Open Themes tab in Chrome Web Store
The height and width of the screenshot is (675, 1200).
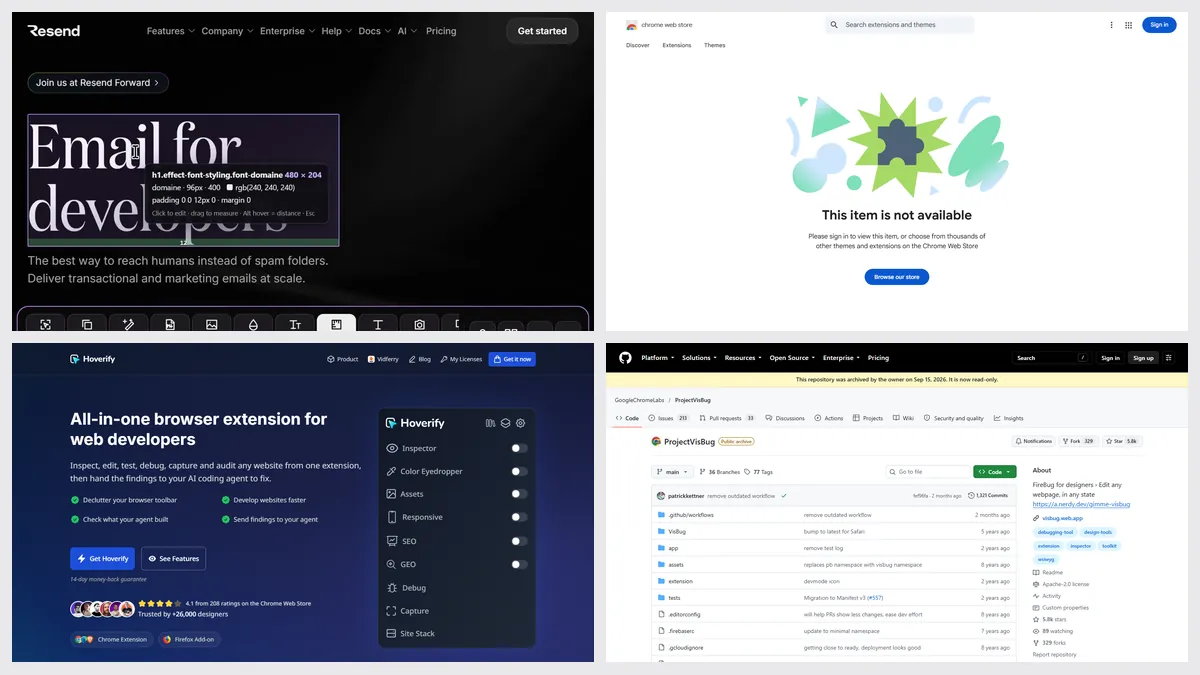click(715, 45)
